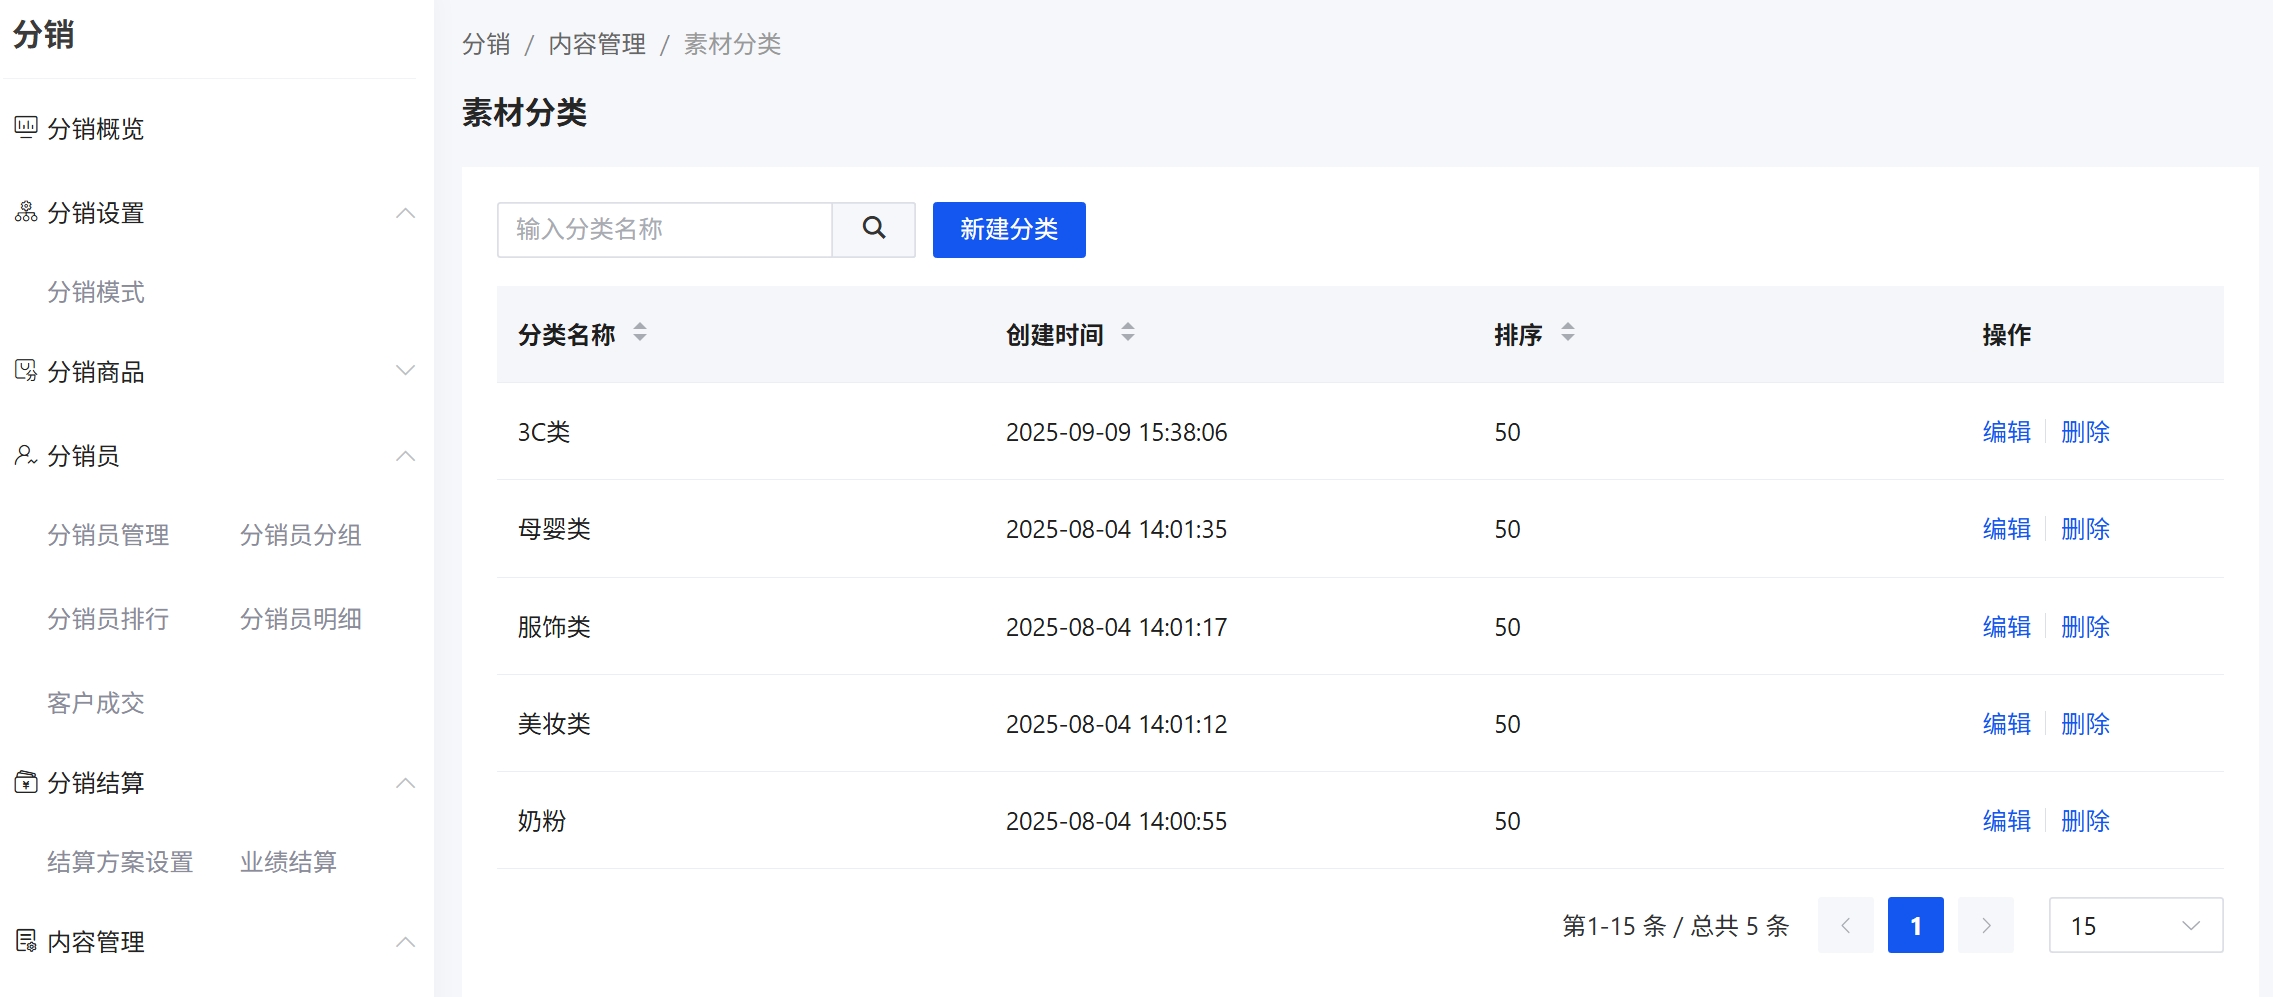Click the 分销结算 settlement icon
Screen dimensions: 2273x997
click(25, 781)
